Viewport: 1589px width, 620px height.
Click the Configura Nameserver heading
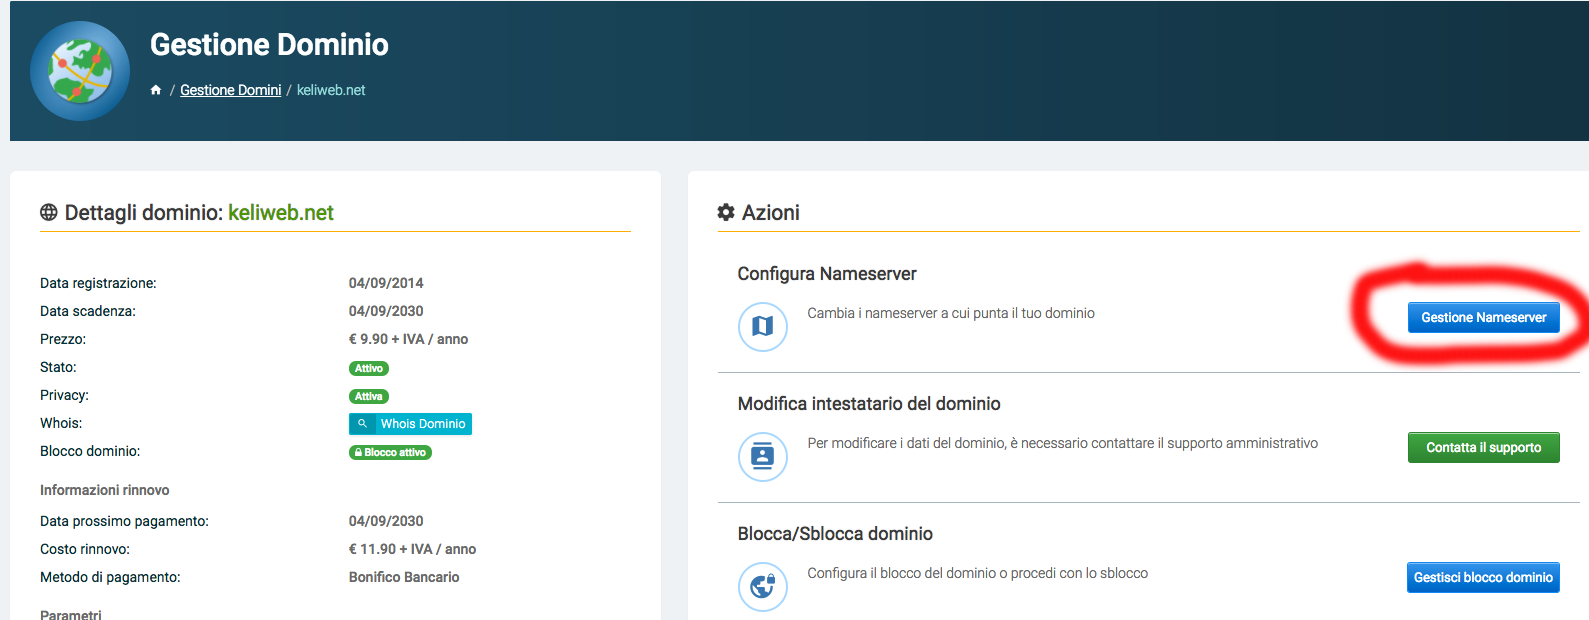827,274
